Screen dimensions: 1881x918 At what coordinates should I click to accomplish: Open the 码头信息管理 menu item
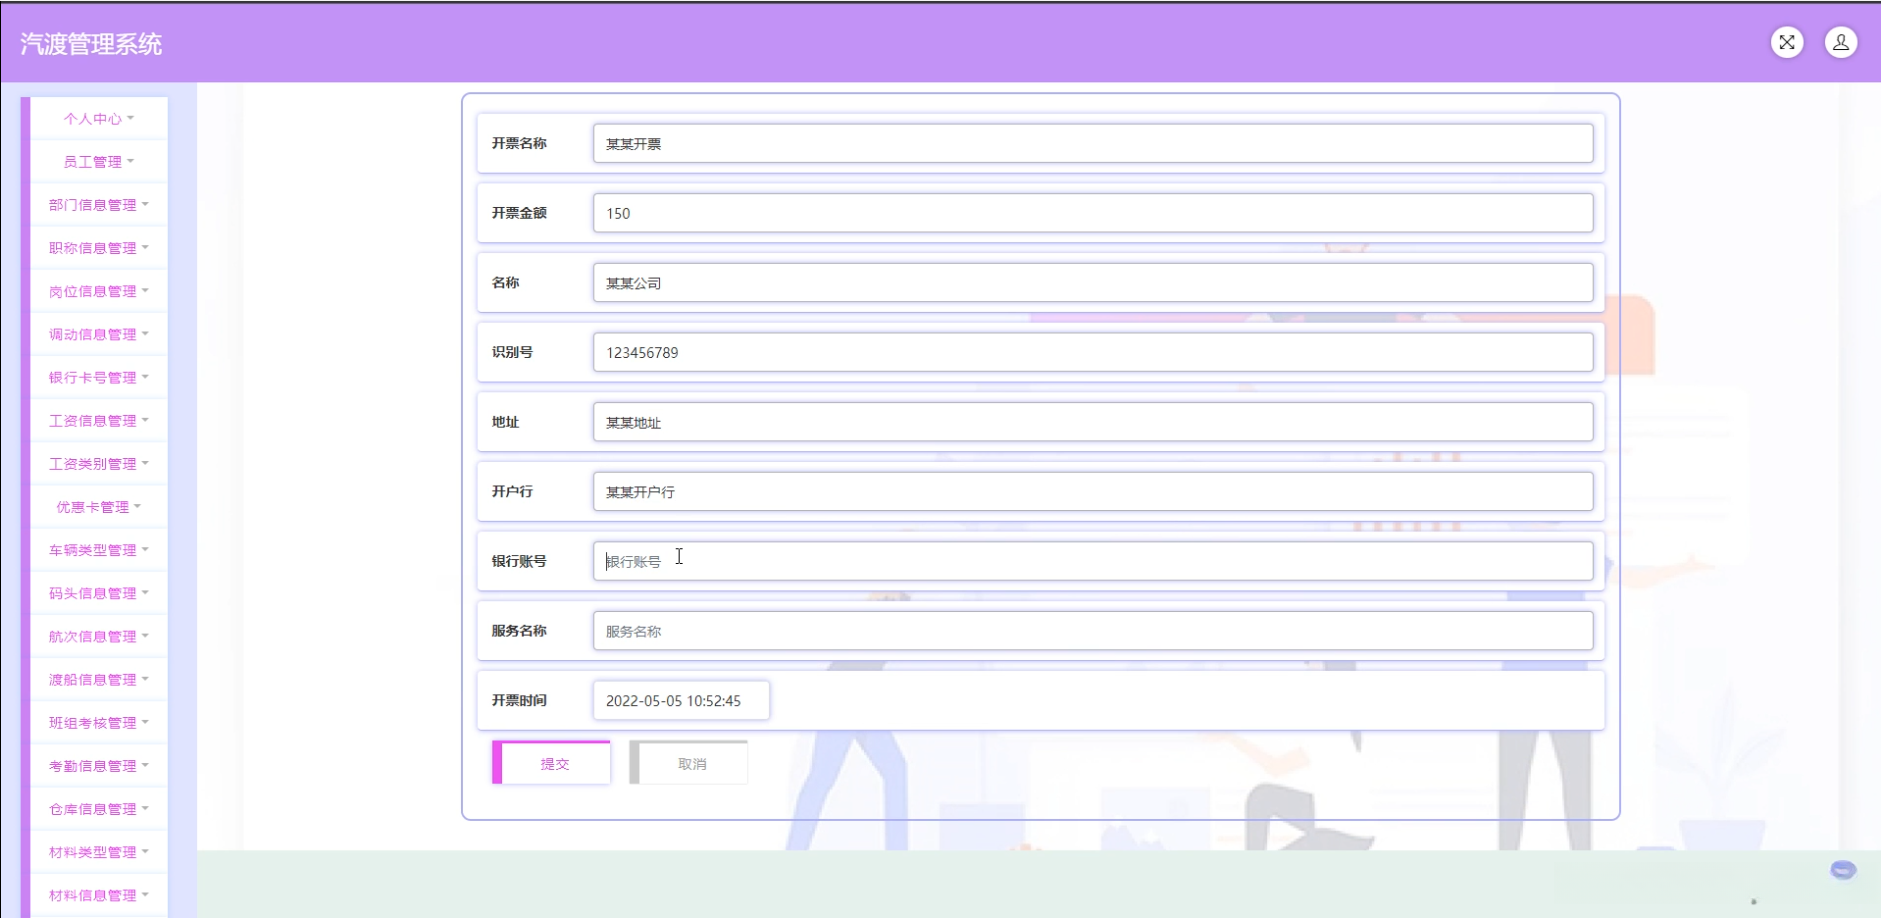click(99, 593)
